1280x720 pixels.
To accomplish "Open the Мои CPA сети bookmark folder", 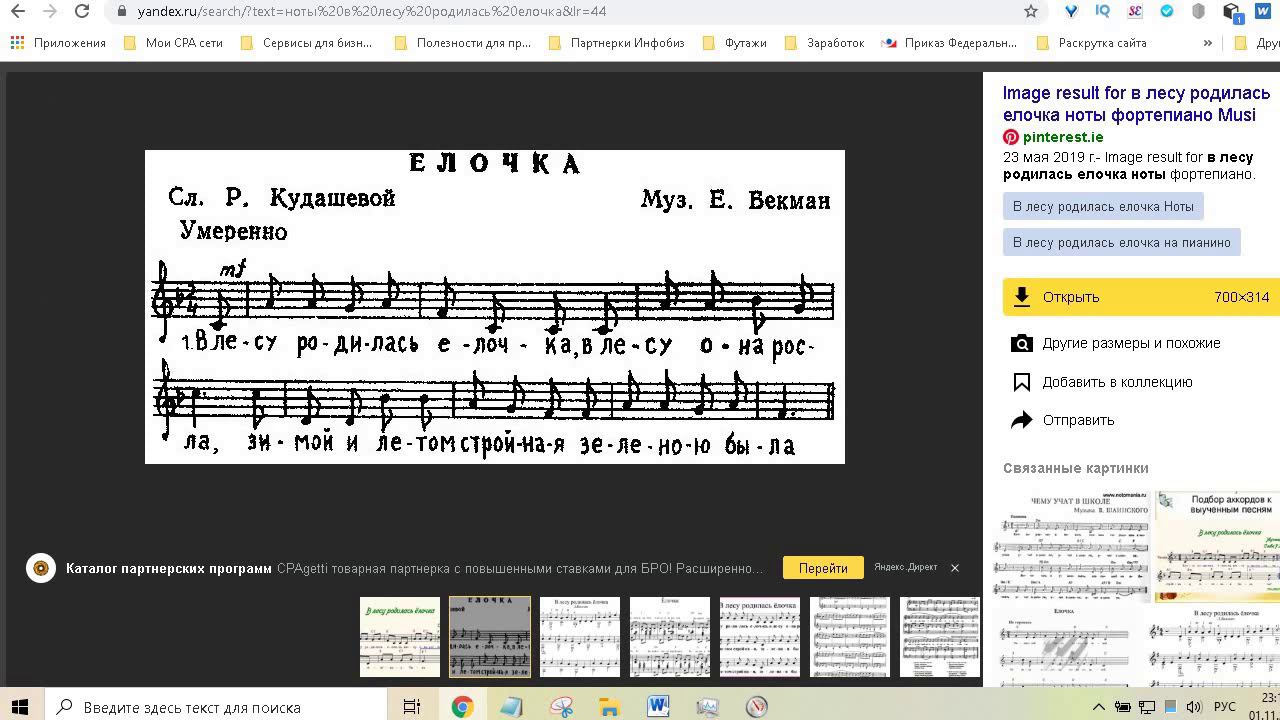I will tap(174, 43).
